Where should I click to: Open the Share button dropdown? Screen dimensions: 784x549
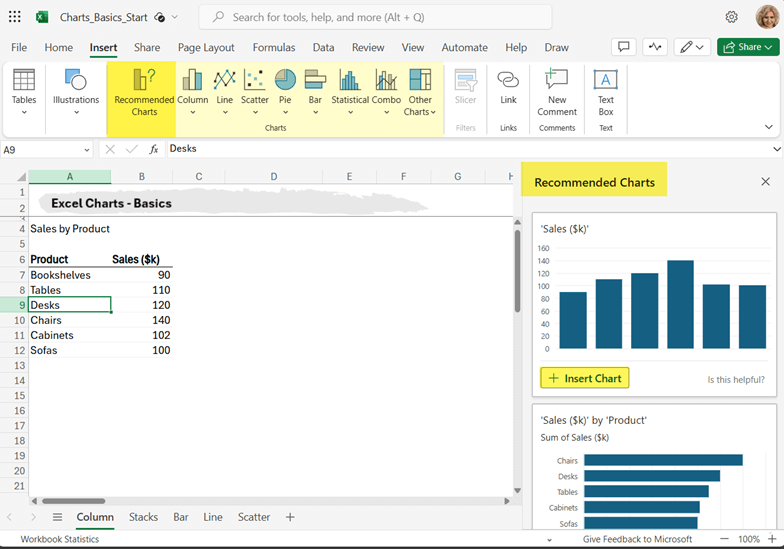tap(748, 47)
